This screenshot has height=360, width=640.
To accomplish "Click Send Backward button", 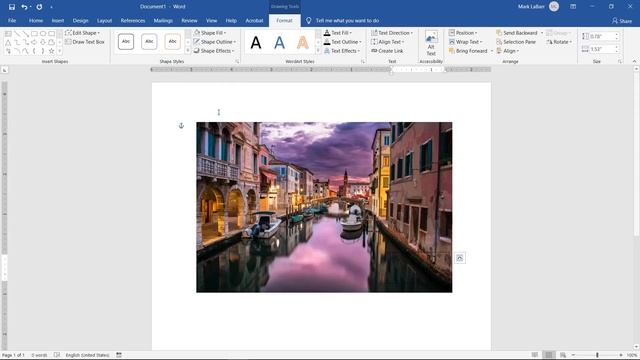I will point(516,33).
